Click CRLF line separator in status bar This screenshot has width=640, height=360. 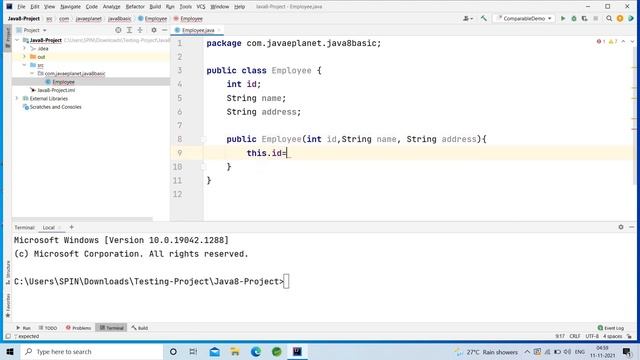[575, 336]
